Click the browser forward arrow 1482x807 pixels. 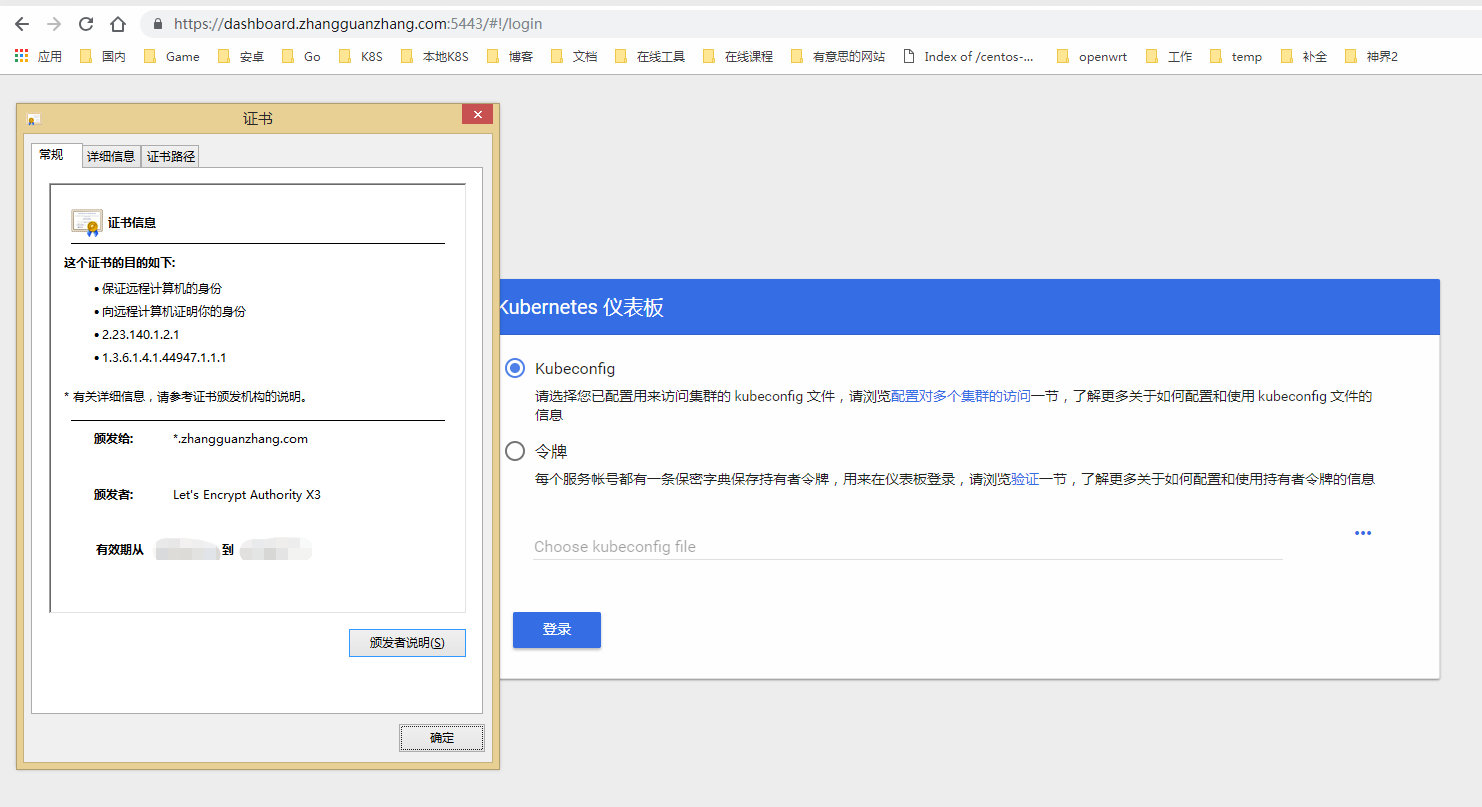click(x=54, y=24)
